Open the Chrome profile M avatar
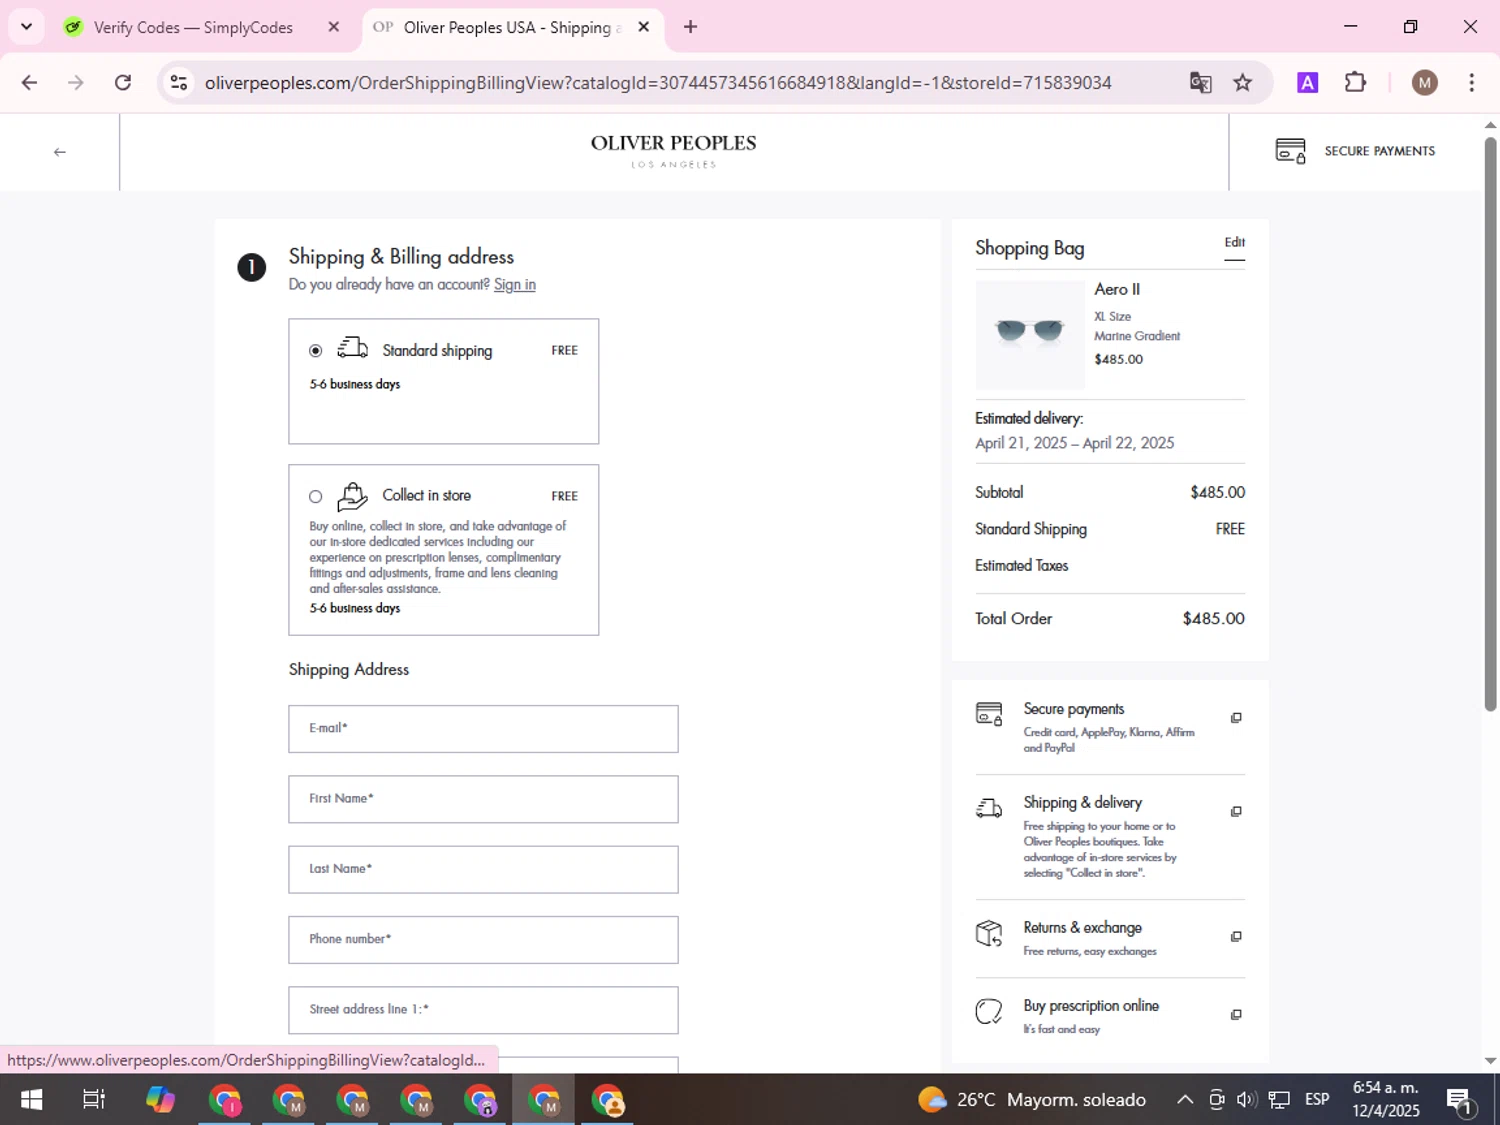Viewport: 1500px width, 1125px height. pyautogui.click(x=1424, y=83)
